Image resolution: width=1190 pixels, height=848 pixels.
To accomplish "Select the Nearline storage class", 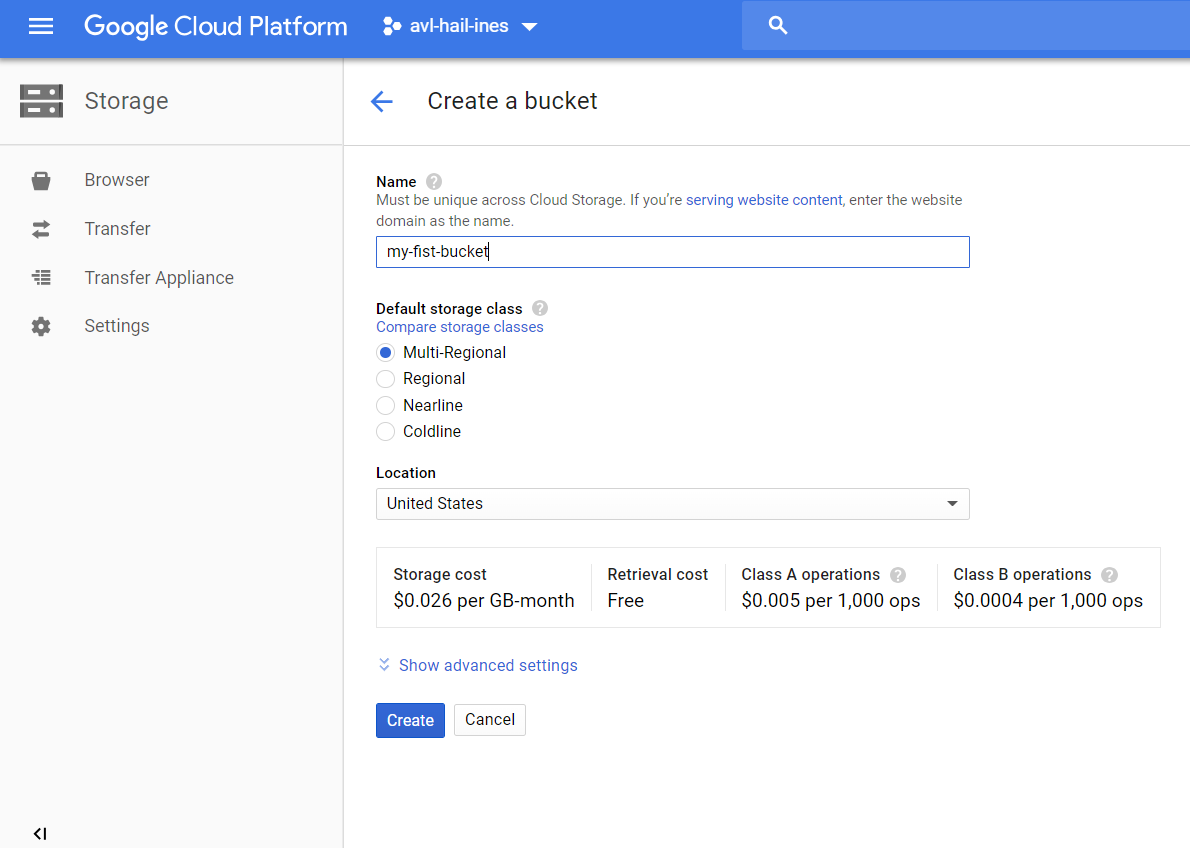I will point(386,405).
